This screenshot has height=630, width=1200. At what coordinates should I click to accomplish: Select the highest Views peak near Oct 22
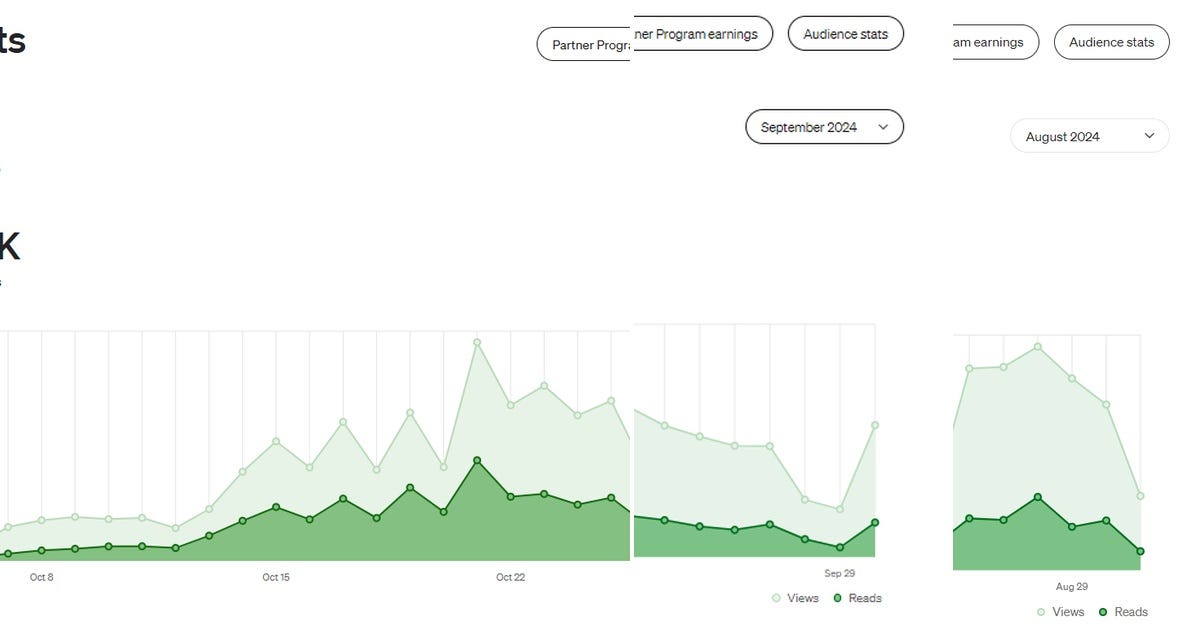click(x=477, y=341)
